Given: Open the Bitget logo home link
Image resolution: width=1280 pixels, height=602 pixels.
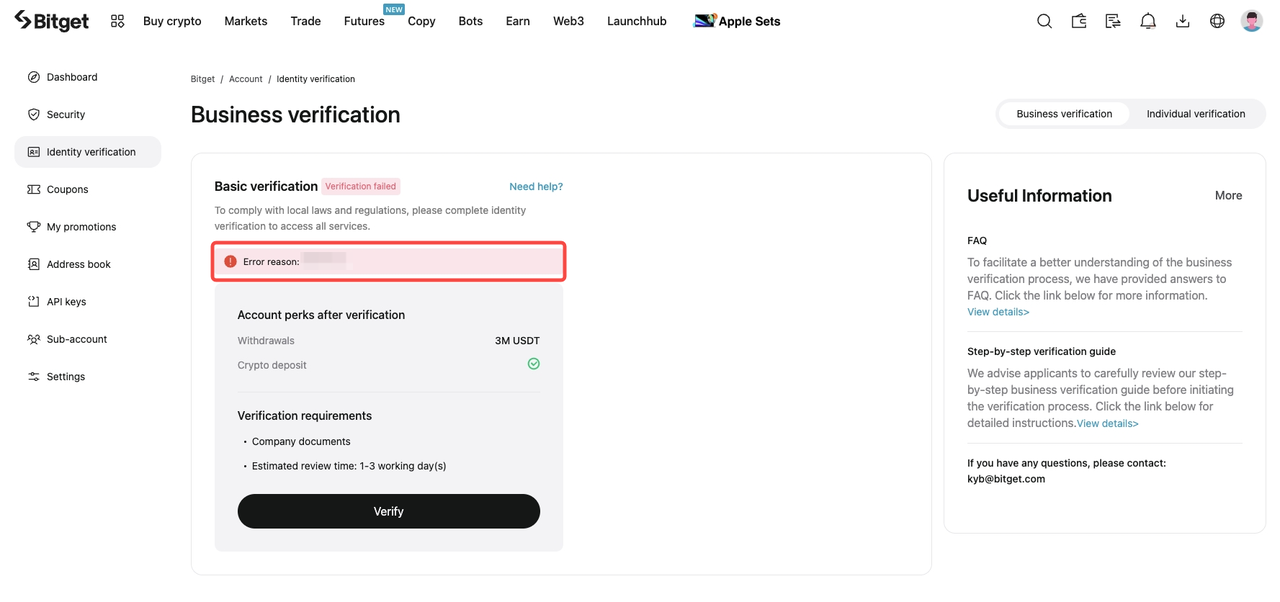Looking at the screenshot, I should 51,21.
